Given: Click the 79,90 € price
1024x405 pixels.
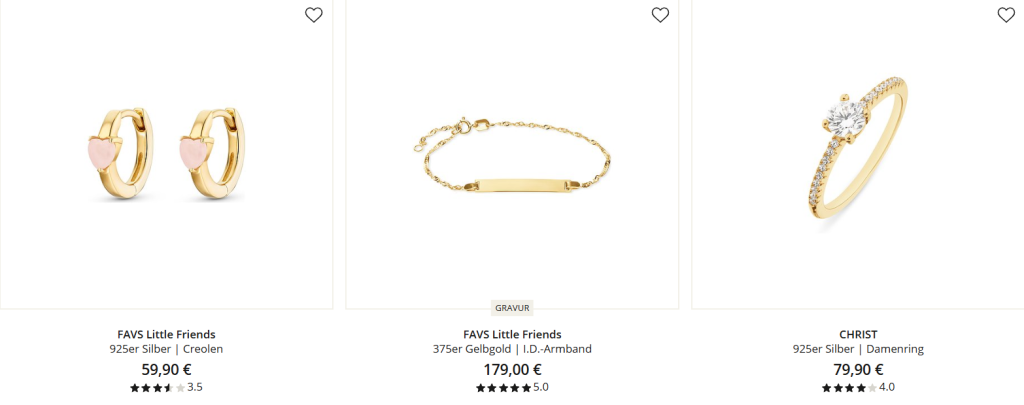Looking at the screenshot, I should click(858, 369).
